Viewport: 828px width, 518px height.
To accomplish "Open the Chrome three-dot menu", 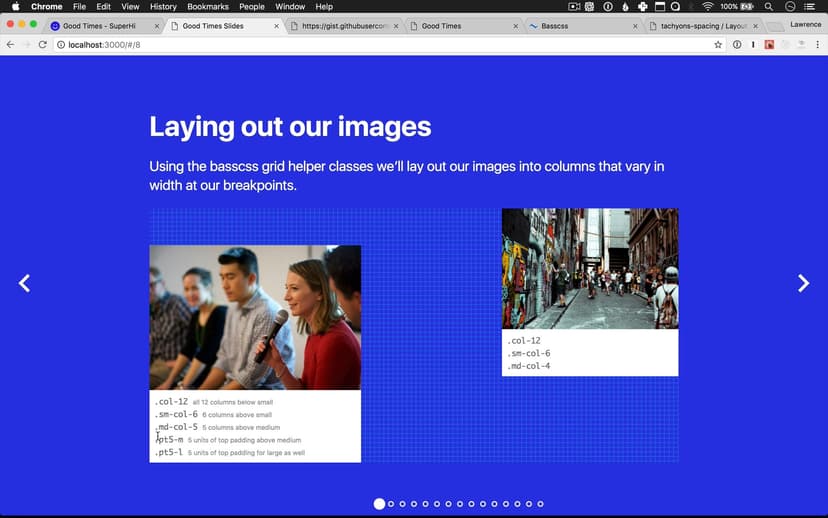I will pyautogui.click(x=818, y=45).
